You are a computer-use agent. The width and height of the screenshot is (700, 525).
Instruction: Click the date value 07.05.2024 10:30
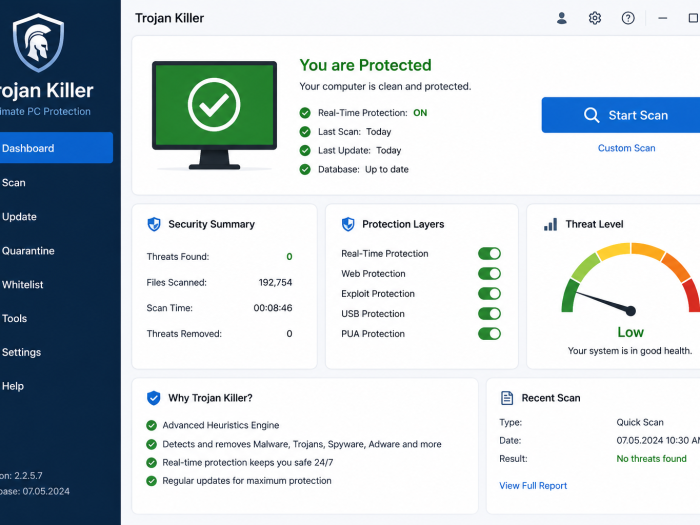[x=658, y=441]
